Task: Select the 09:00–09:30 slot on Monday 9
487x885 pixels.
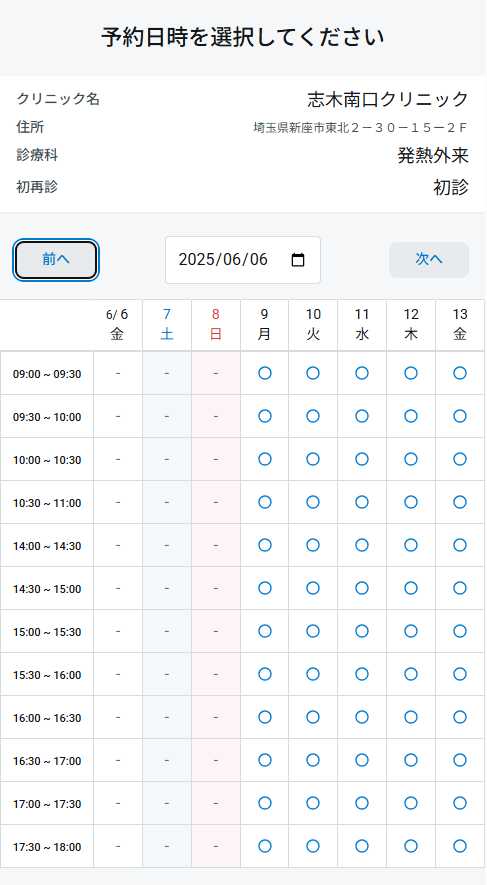Action: (x=265, y=373)
